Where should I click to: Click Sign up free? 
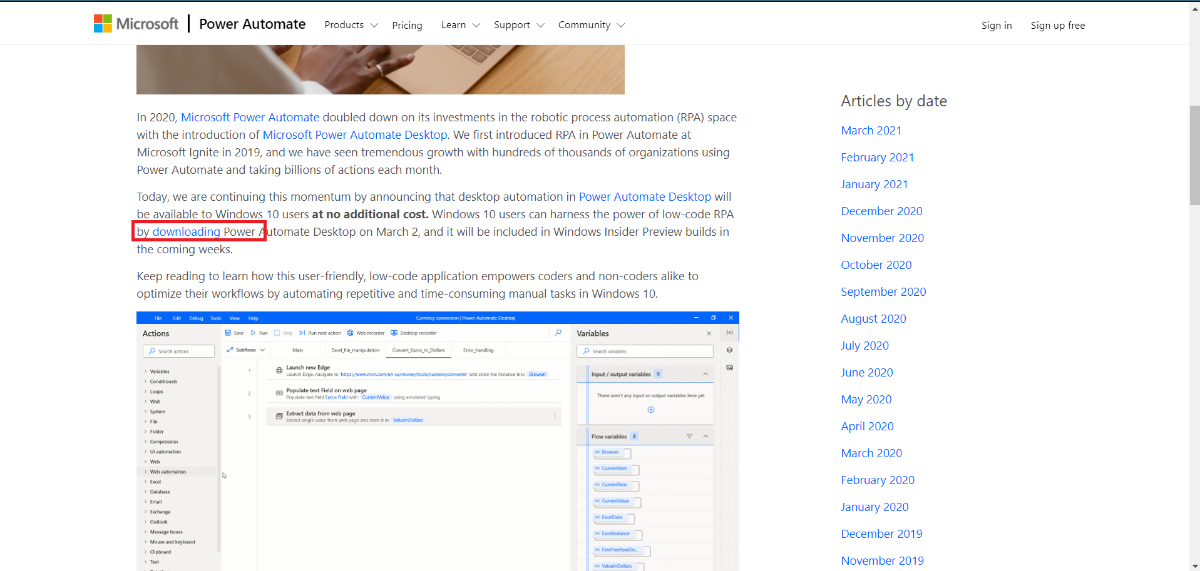(x=1058, y=26)
